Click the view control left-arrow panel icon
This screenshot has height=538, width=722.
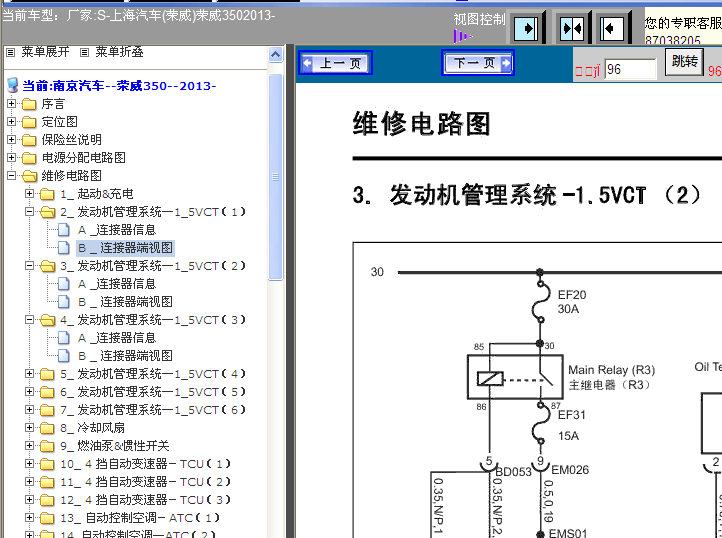tap(612, 29)
